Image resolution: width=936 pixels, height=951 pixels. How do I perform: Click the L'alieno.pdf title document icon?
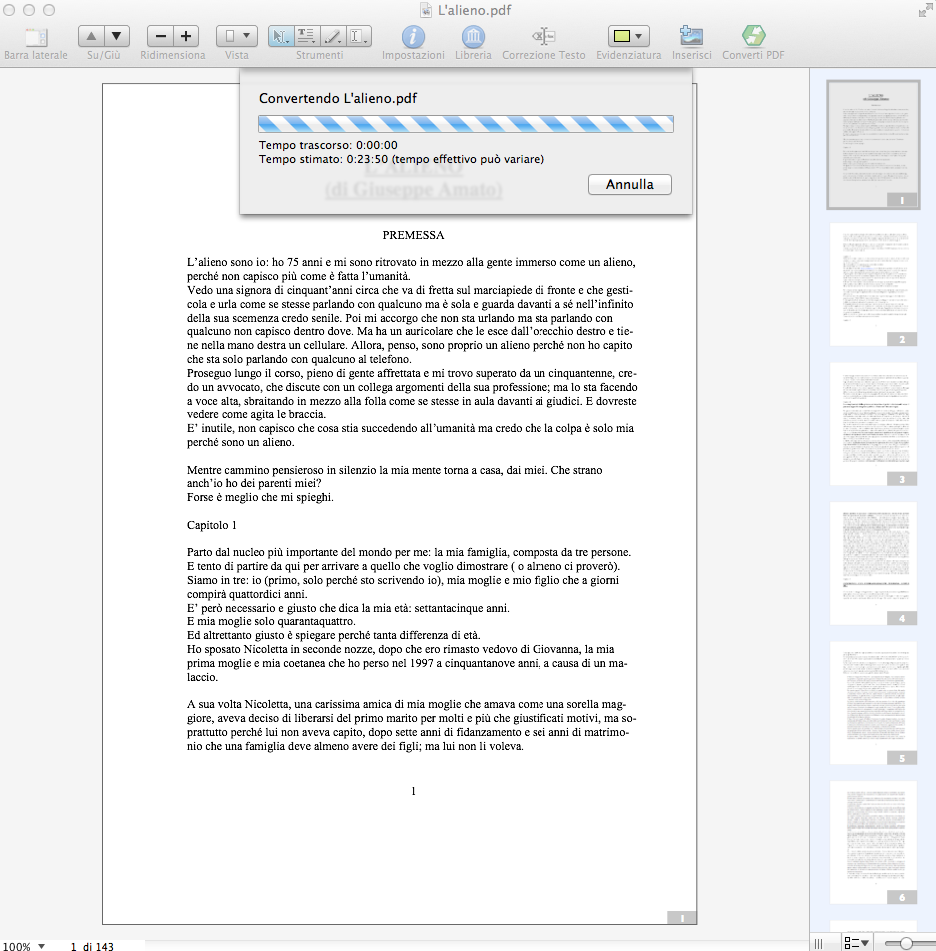[x=426, y=10]
